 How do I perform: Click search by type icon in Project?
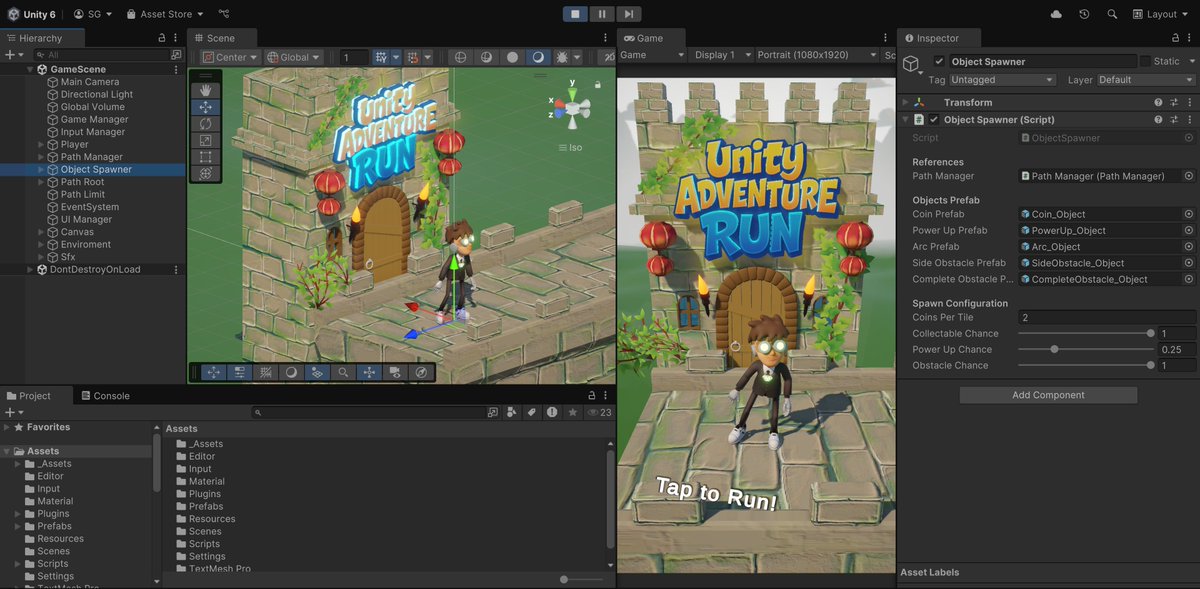click(512, 412)
